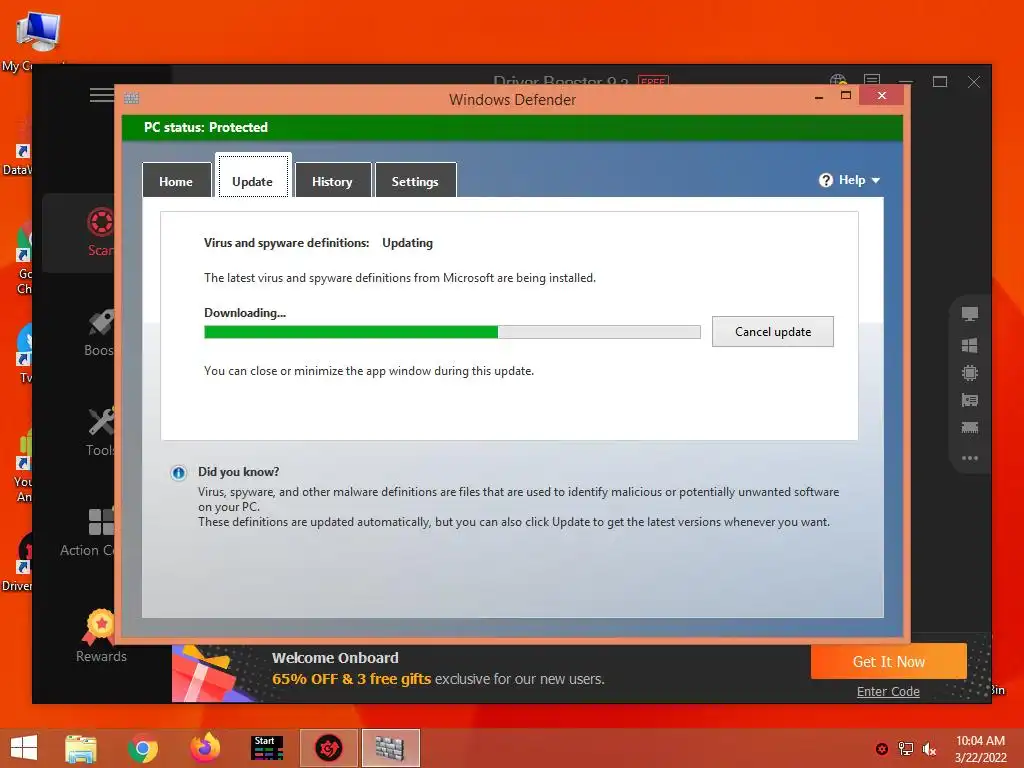Click the muted volume tray icon

tap(929, 749)
